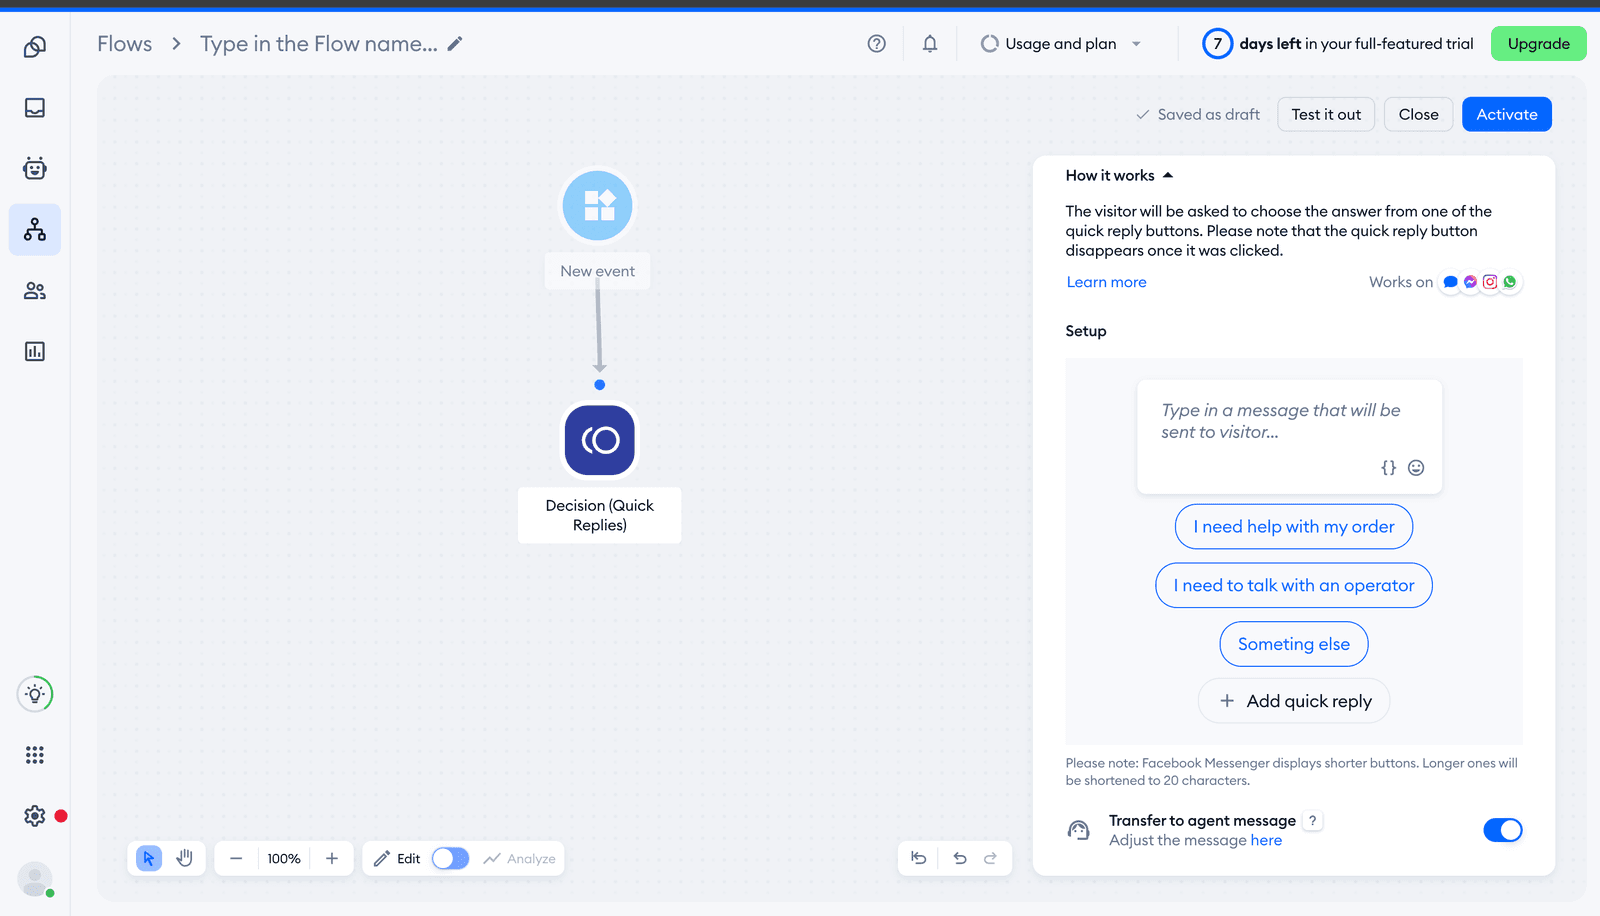Open the help question mark icon
Image resolution: width=1600 pixels, height=916 pixels.
(x=877, y=44)
